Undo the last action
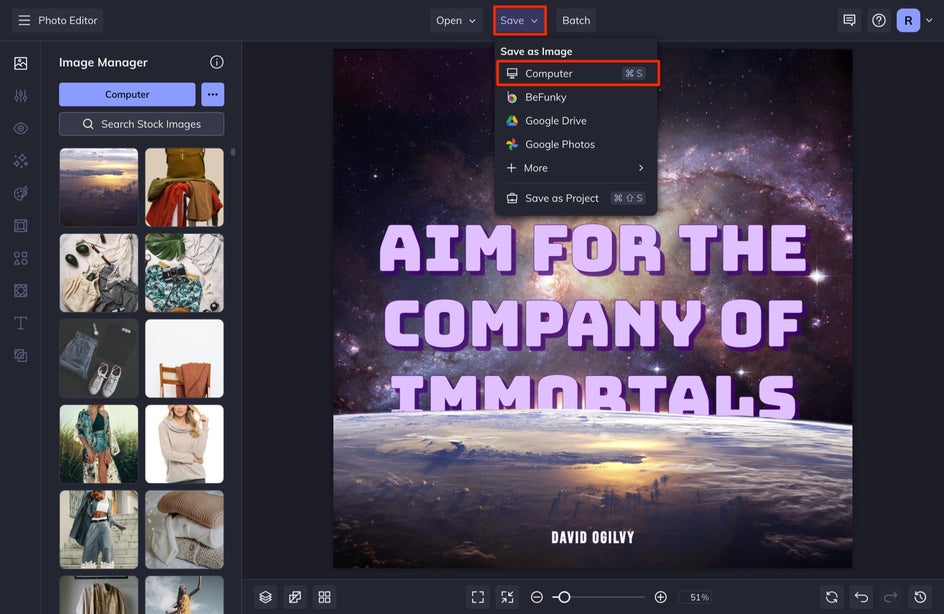 (x=861, y=597)
